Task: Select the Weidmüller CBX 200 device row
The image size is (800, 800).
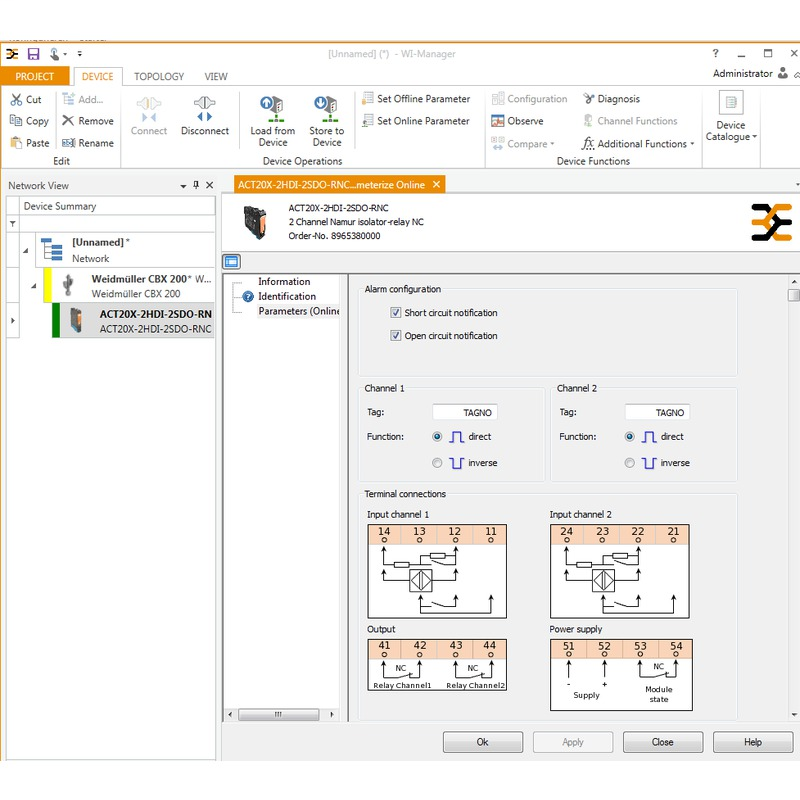Action: coord(129,286)
